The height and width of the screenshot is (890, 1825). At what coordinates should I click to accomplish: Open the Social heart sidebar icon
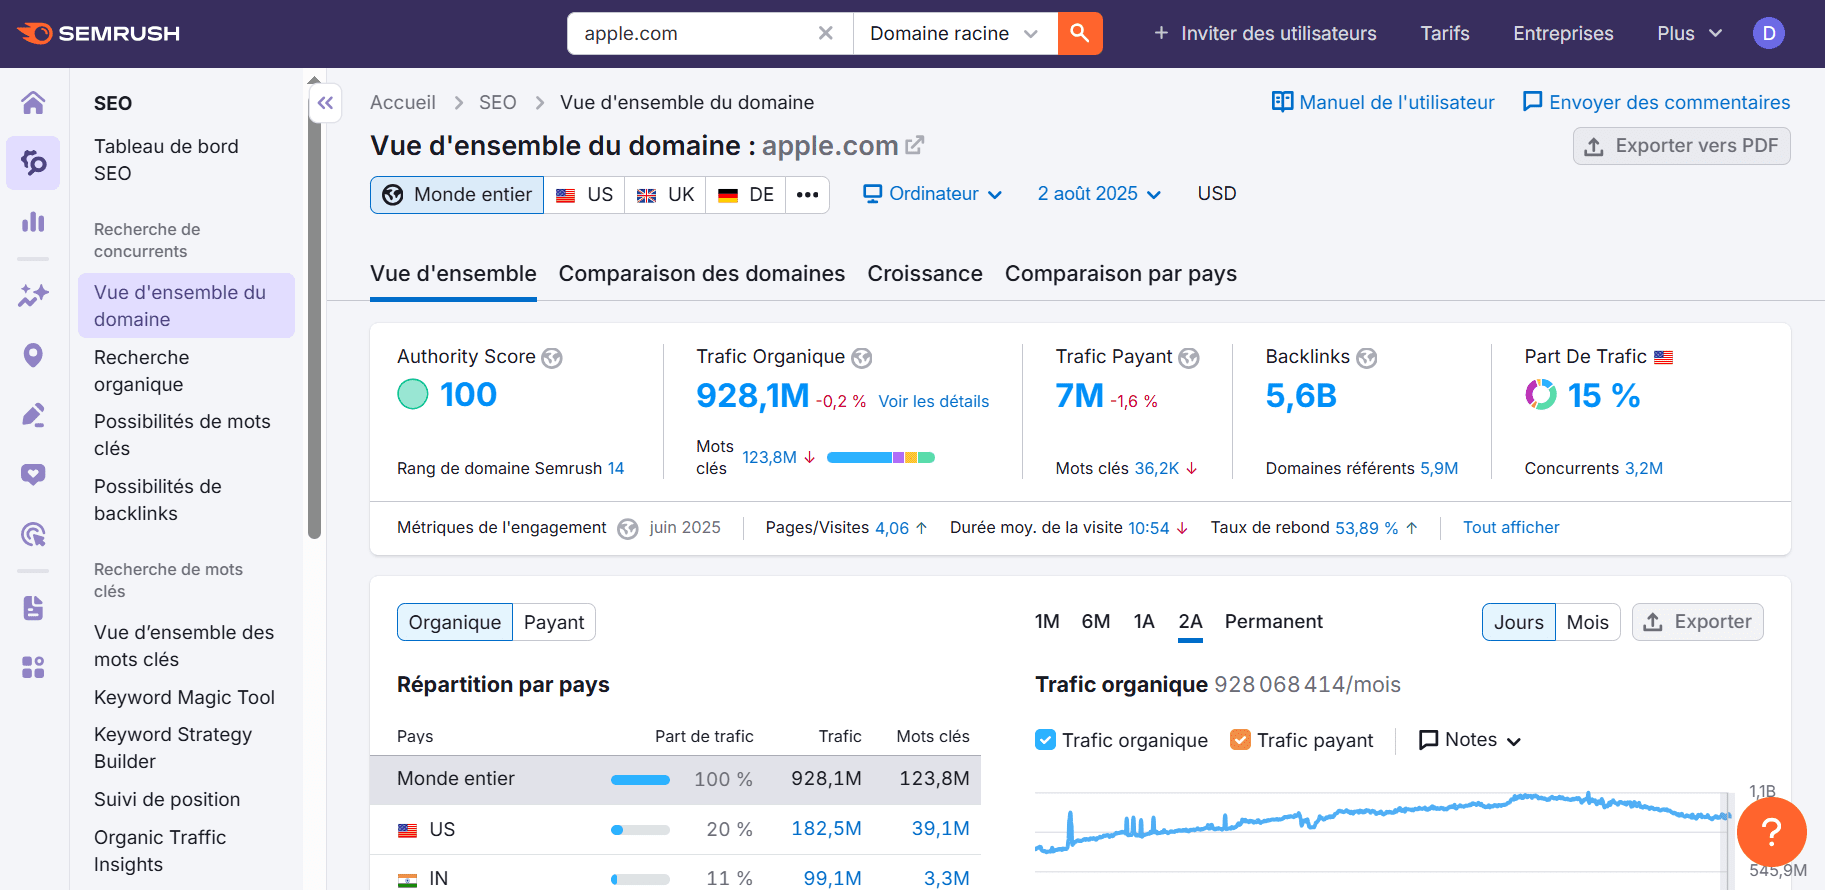coord(33,474)
